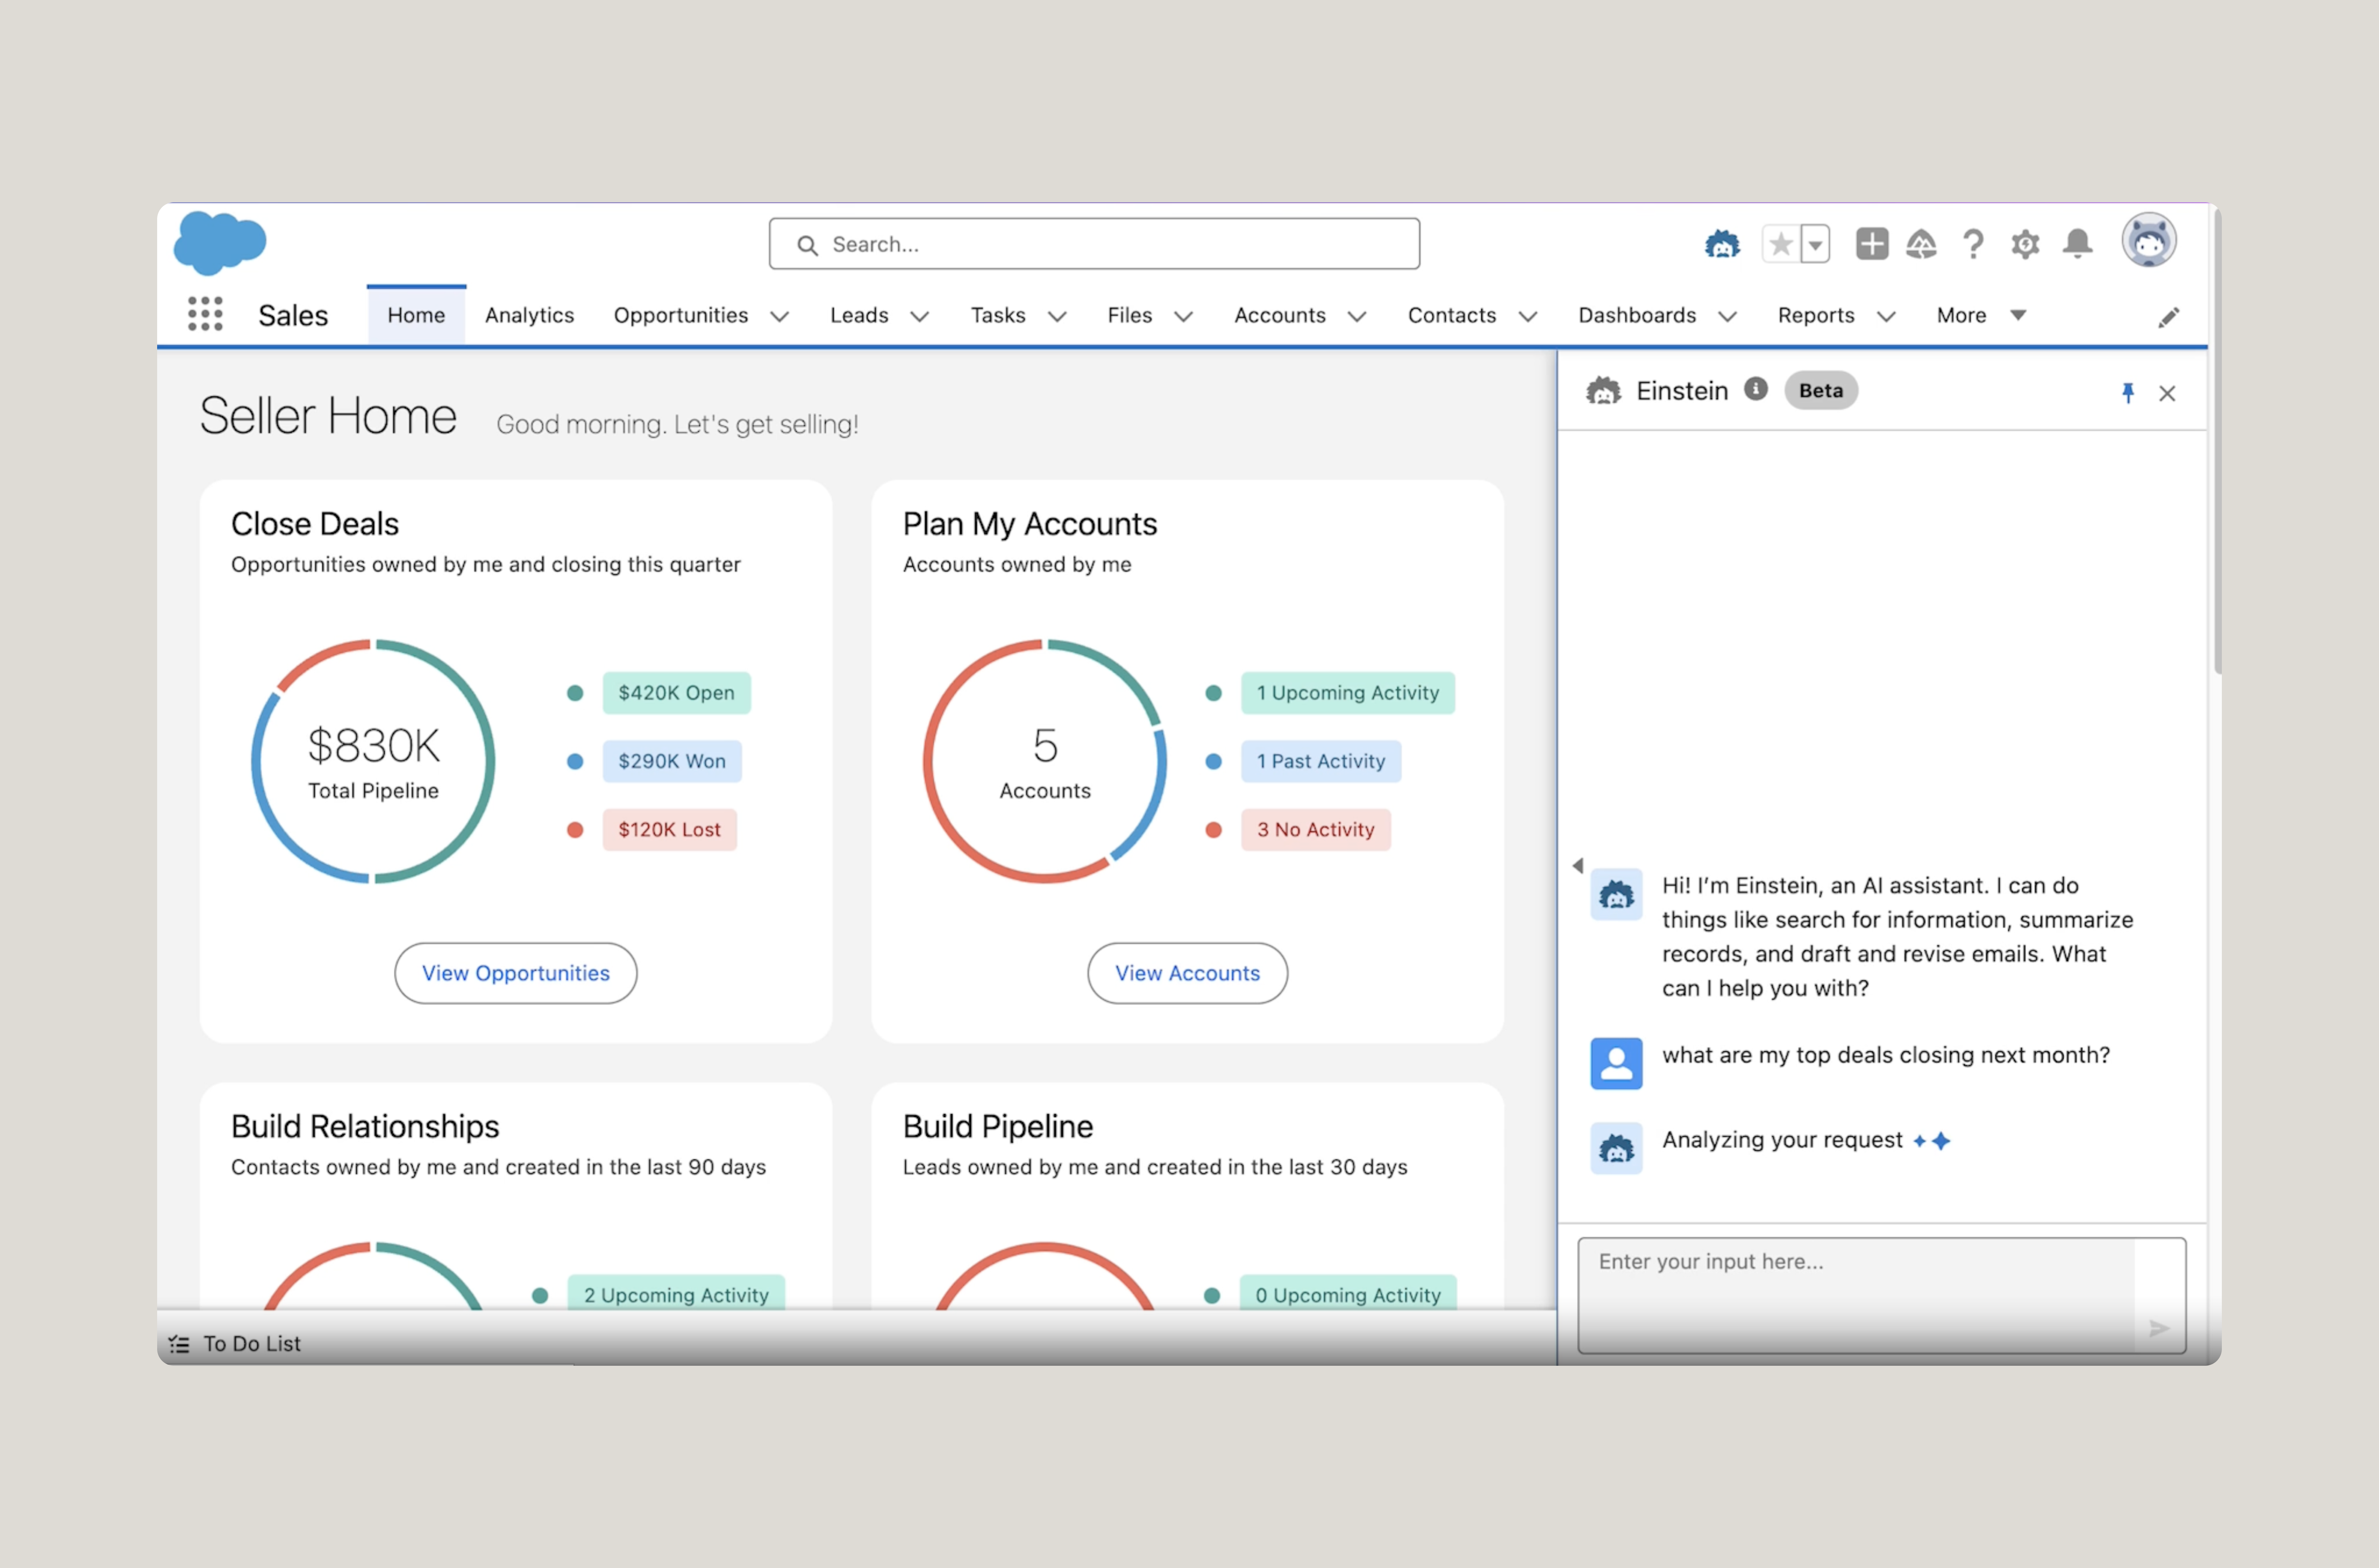Click the View Opportunities button
Image resolution: width=2379 pixels, height=1568 pixels.
[x=515, y=972]
